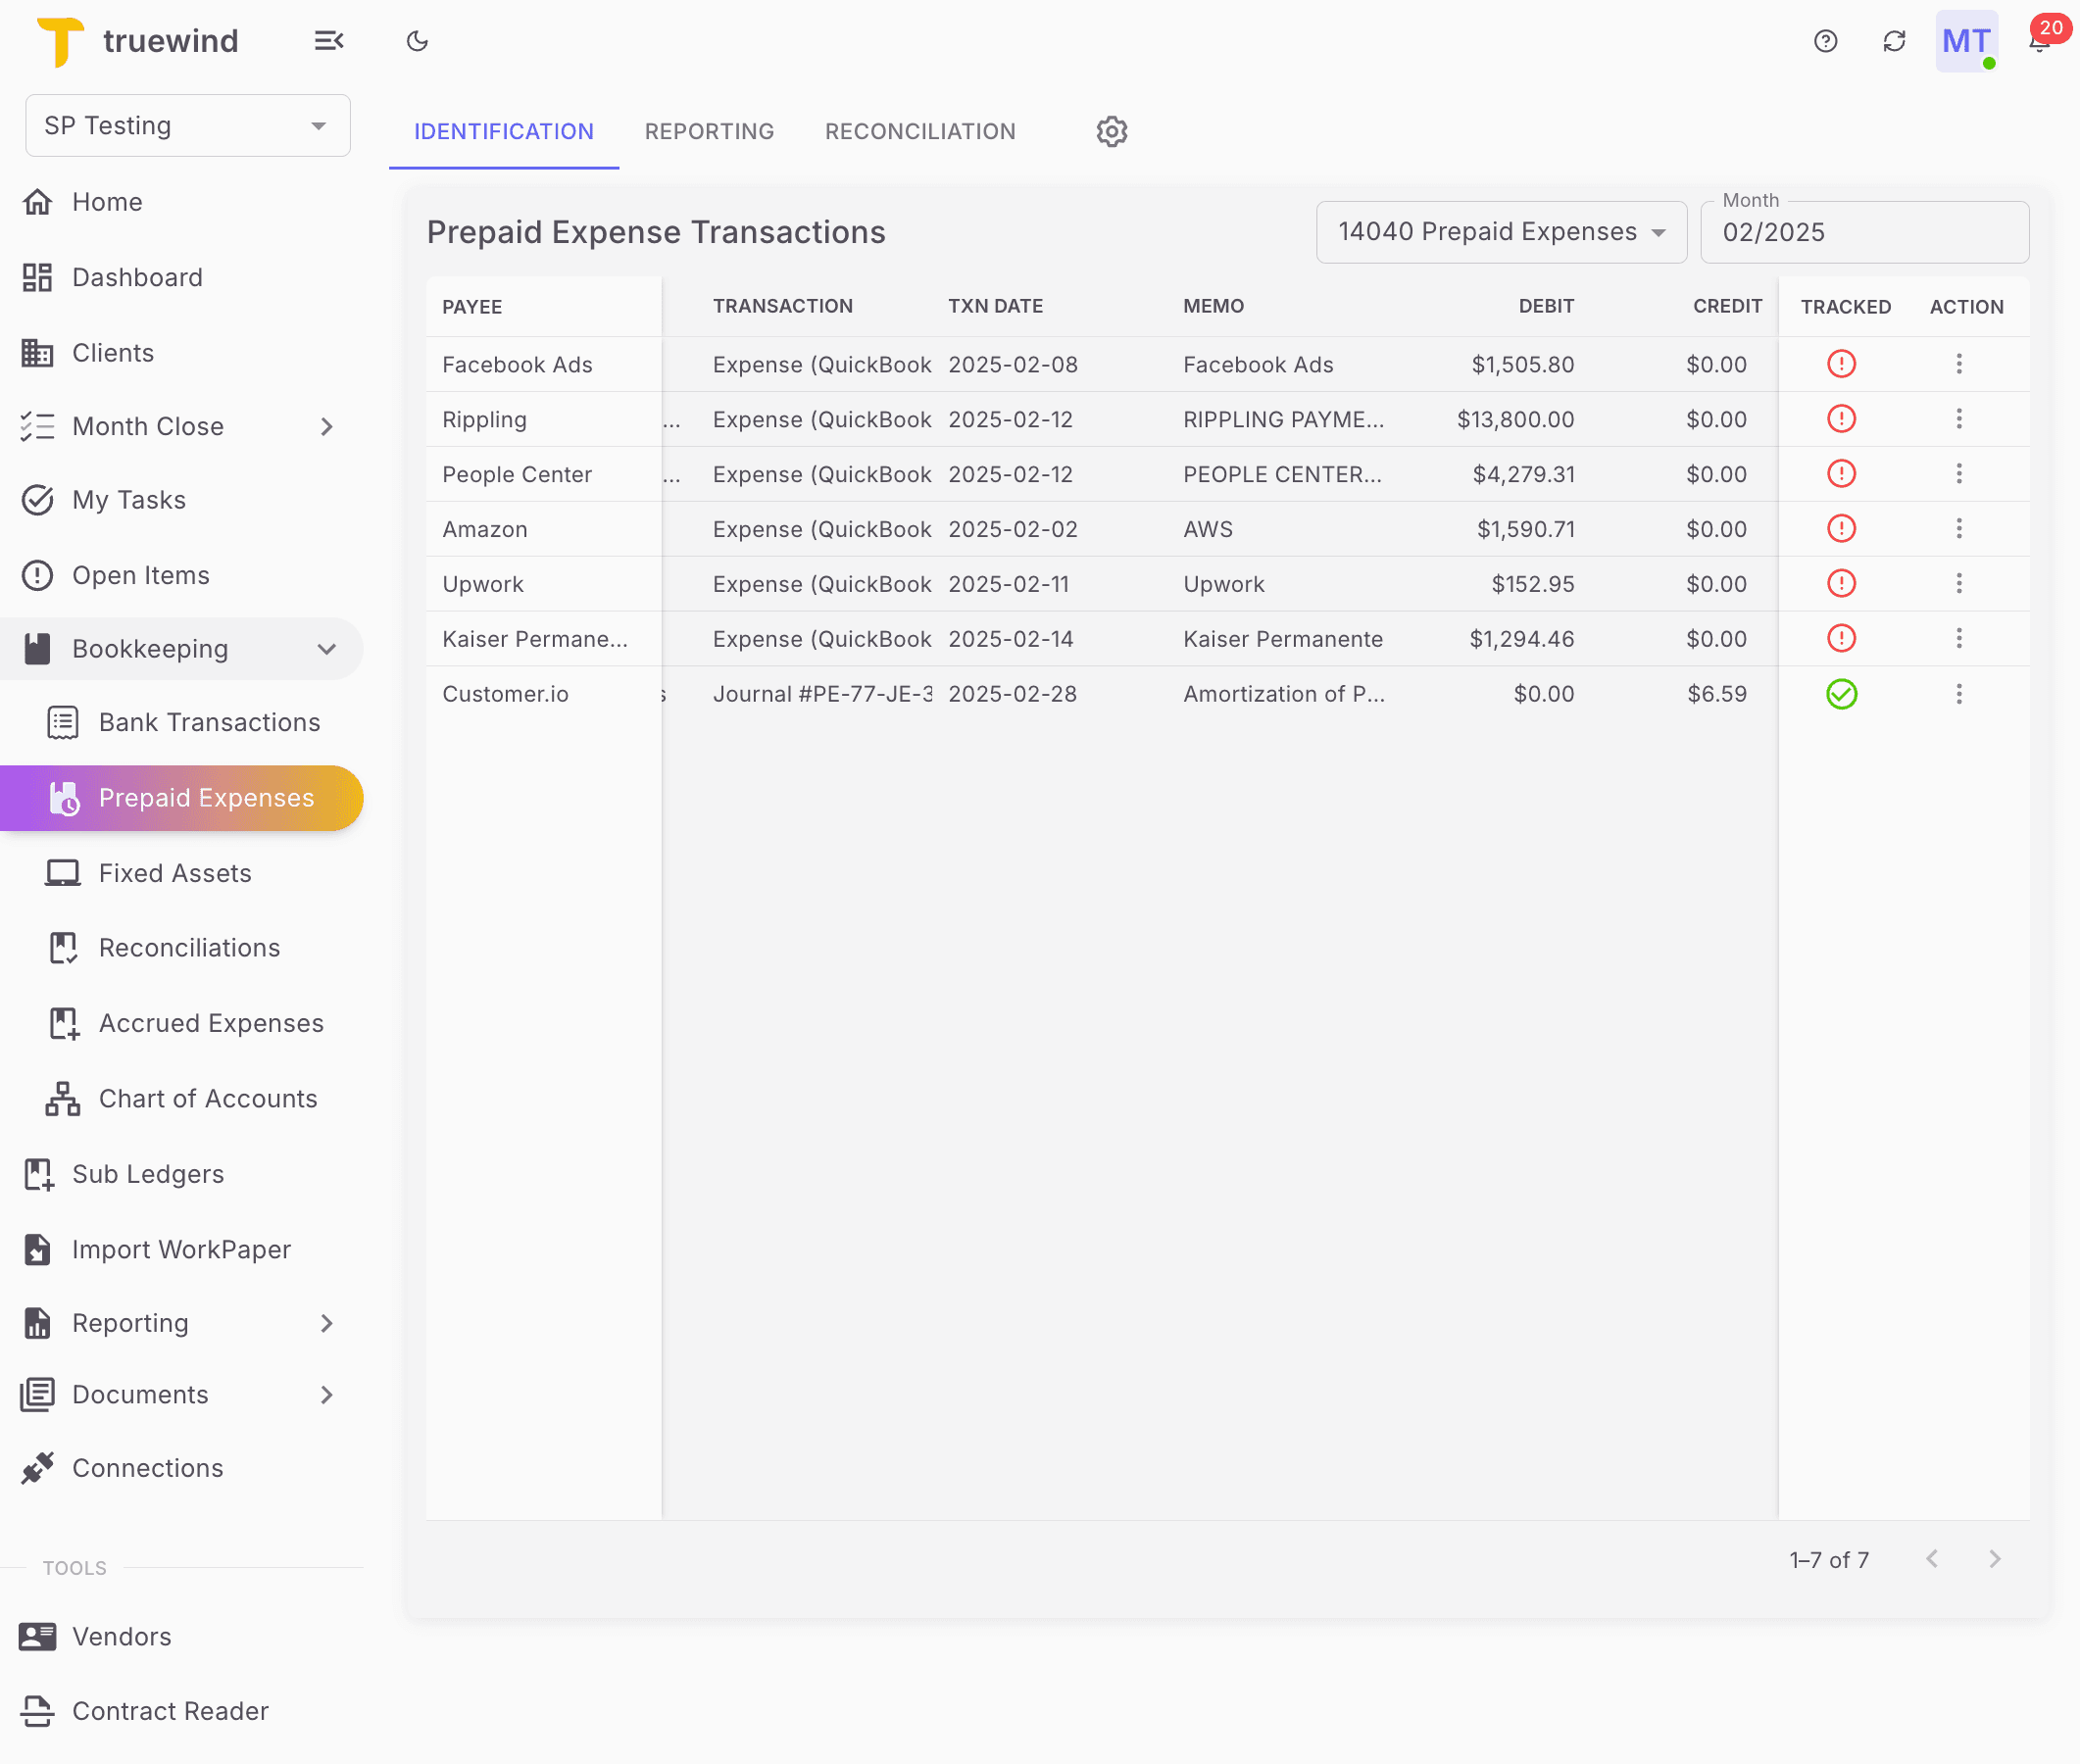This screenshot has height=1764, width=2080.
Task: Click the next page pagination arrow
Action: click(1995, 1558)
